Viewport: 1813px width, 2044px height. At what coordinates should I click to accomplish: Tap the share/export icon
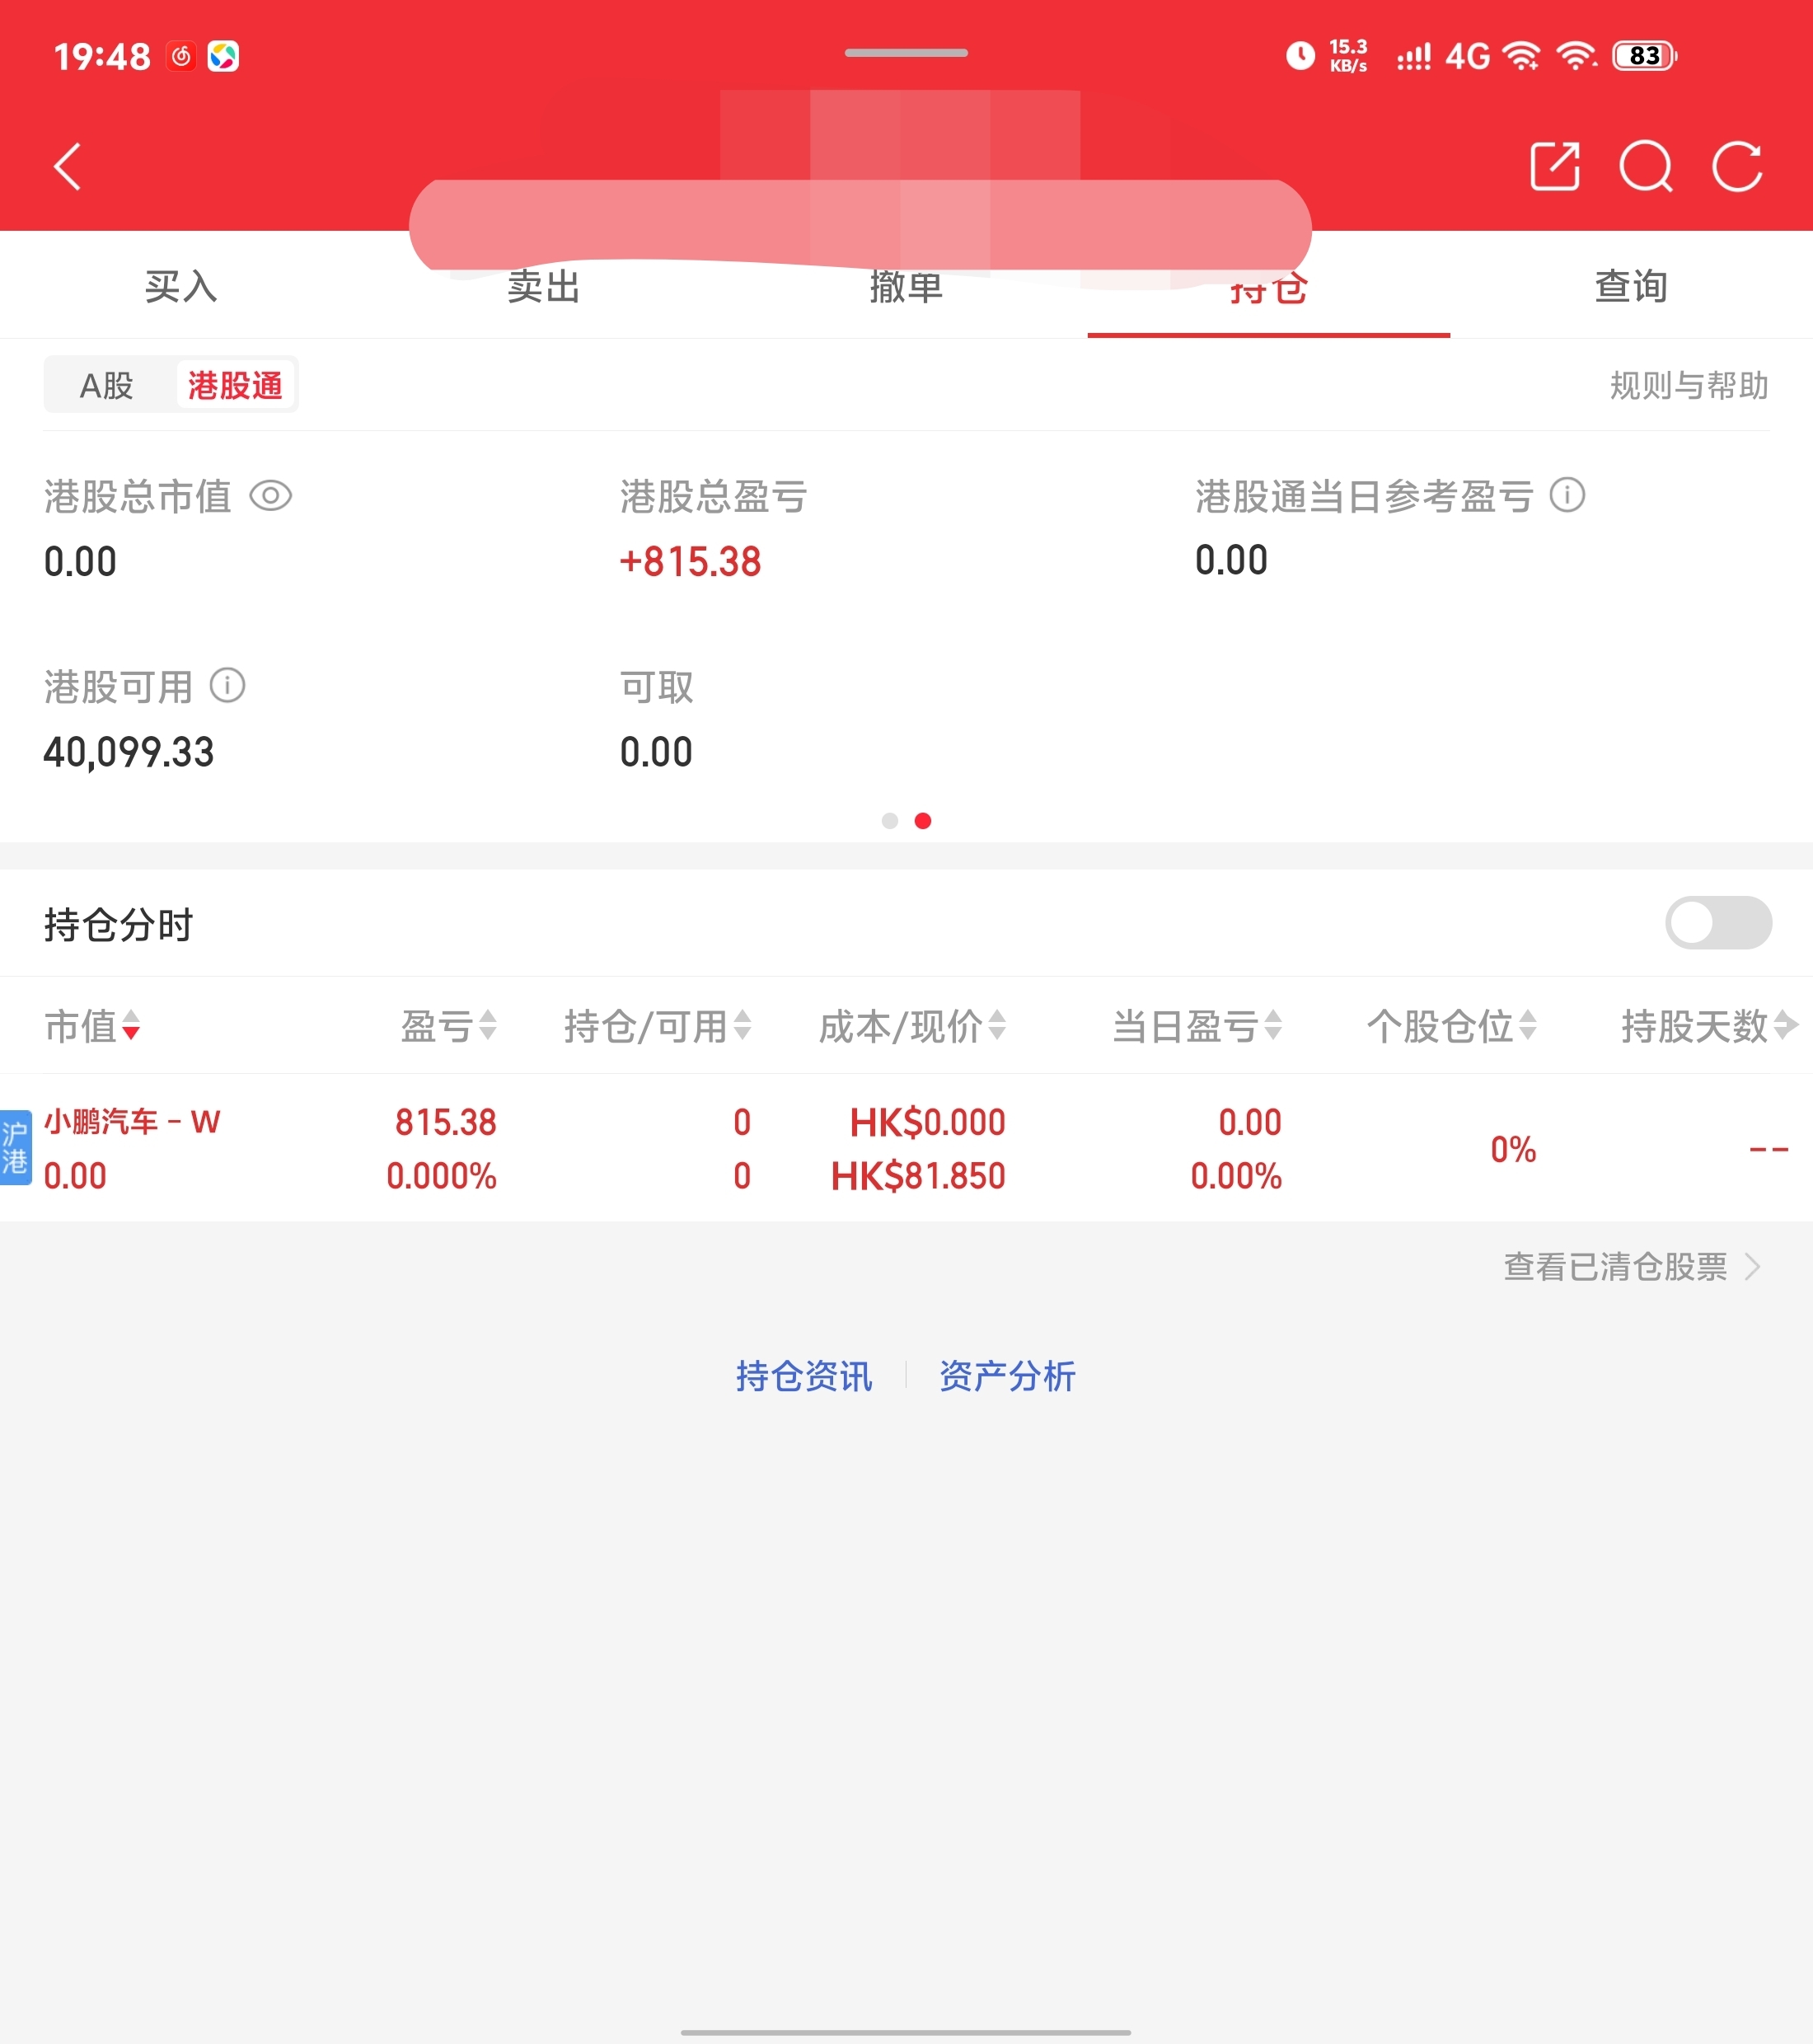[x=1555, y=166]
